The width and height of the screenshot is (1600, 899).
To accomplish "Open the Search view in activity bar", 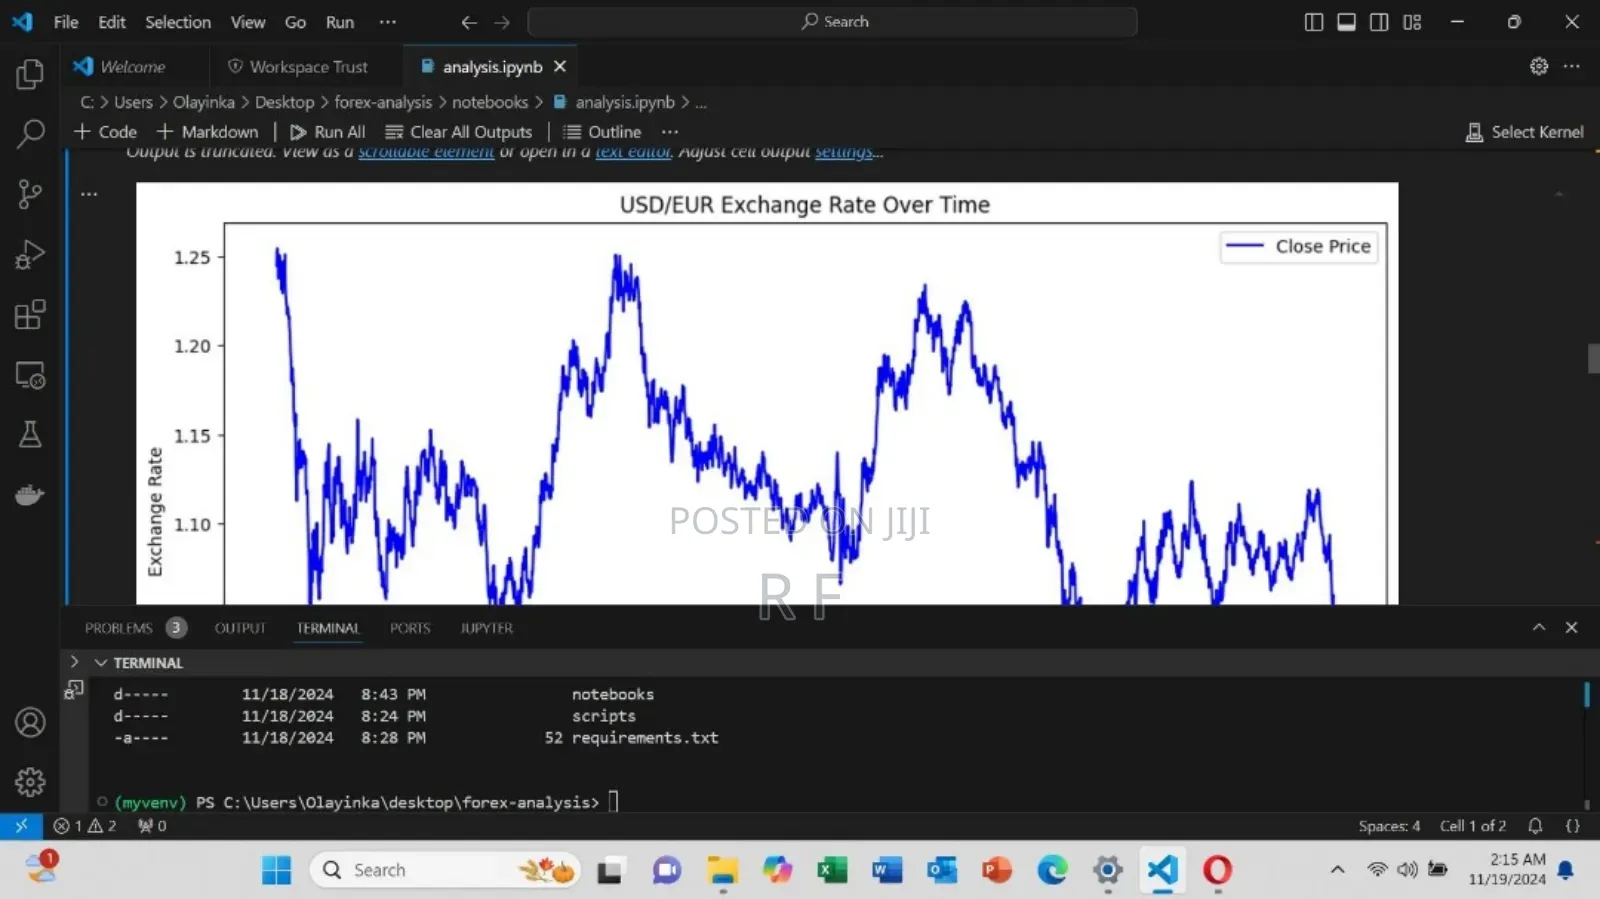I will coord(30,133).
